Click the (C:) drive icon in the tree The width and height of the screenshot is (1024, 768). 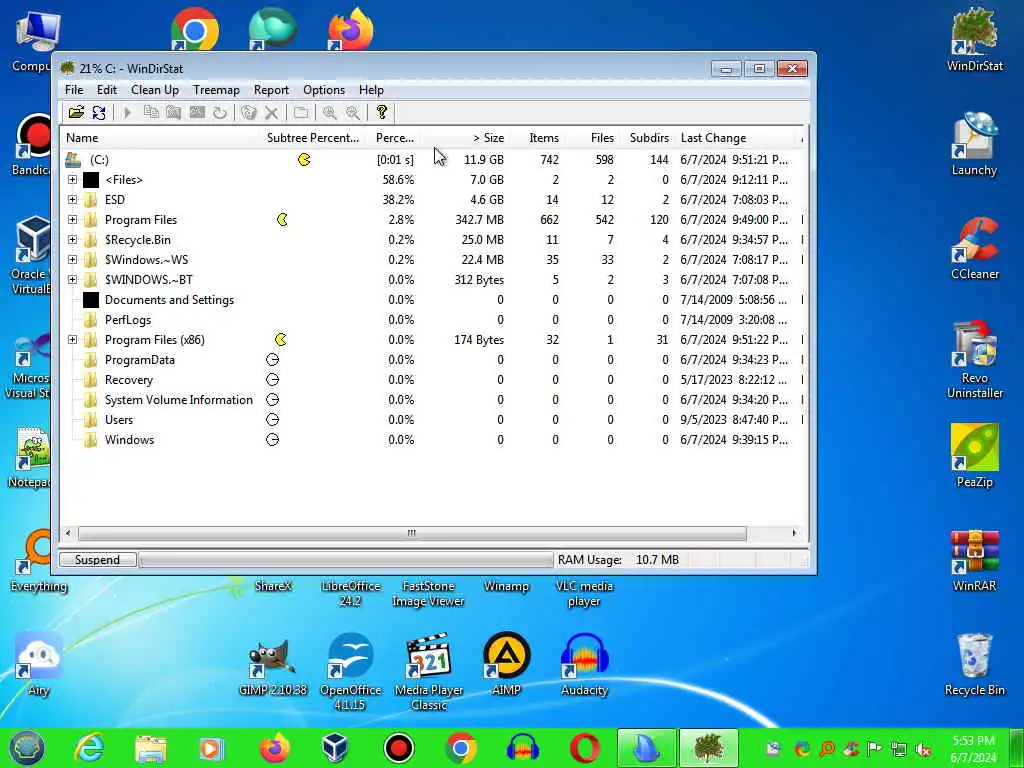(73, 159)
